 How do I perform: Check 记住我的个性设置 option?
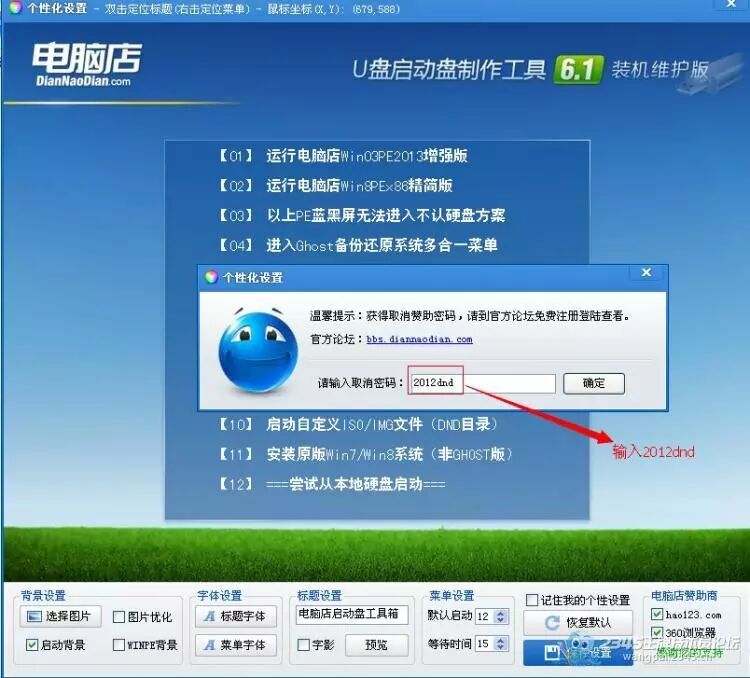point(531,600)
